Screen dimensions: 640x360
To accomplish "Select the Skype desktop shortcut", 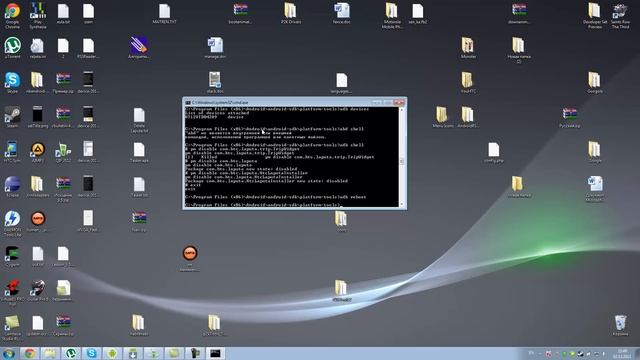I will pos(12,83).
